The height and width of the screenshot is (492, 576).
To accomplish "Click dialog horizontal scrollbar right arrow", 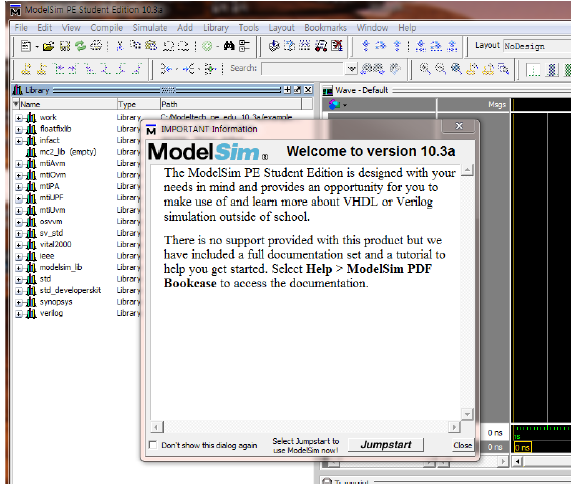I will (x=454, y=427).
